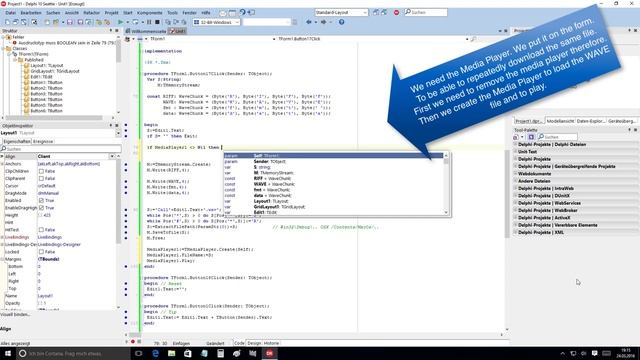Viewport: 640px width, 360px height.
Task: Expand Delphi Projekte | XML palette category
Action: pyautogui.click(x=515, y=232)
